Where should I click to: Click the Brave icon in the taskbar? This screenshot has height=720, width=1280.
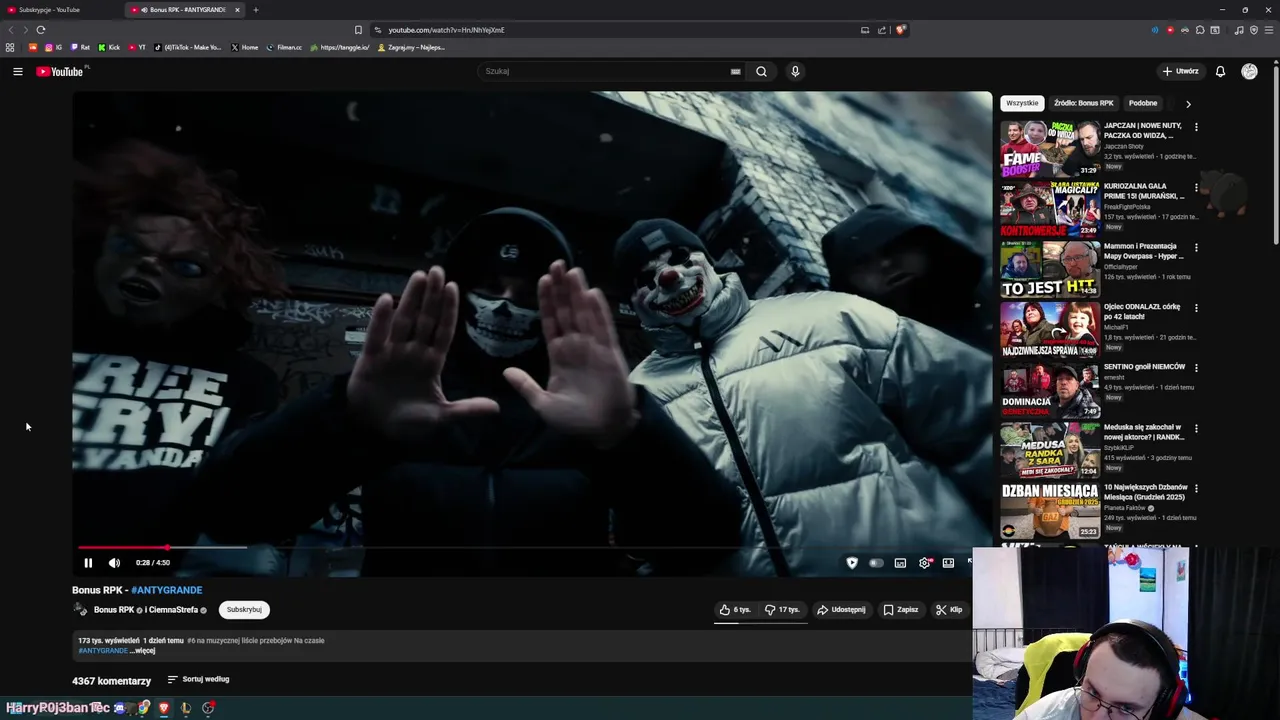164,708
